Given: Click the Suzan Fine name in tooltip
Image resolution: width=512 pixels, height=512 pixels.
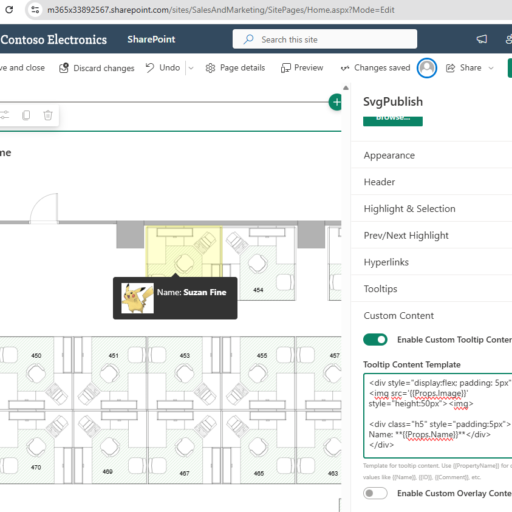Looking at the screenshot, I should pos(205,292).
